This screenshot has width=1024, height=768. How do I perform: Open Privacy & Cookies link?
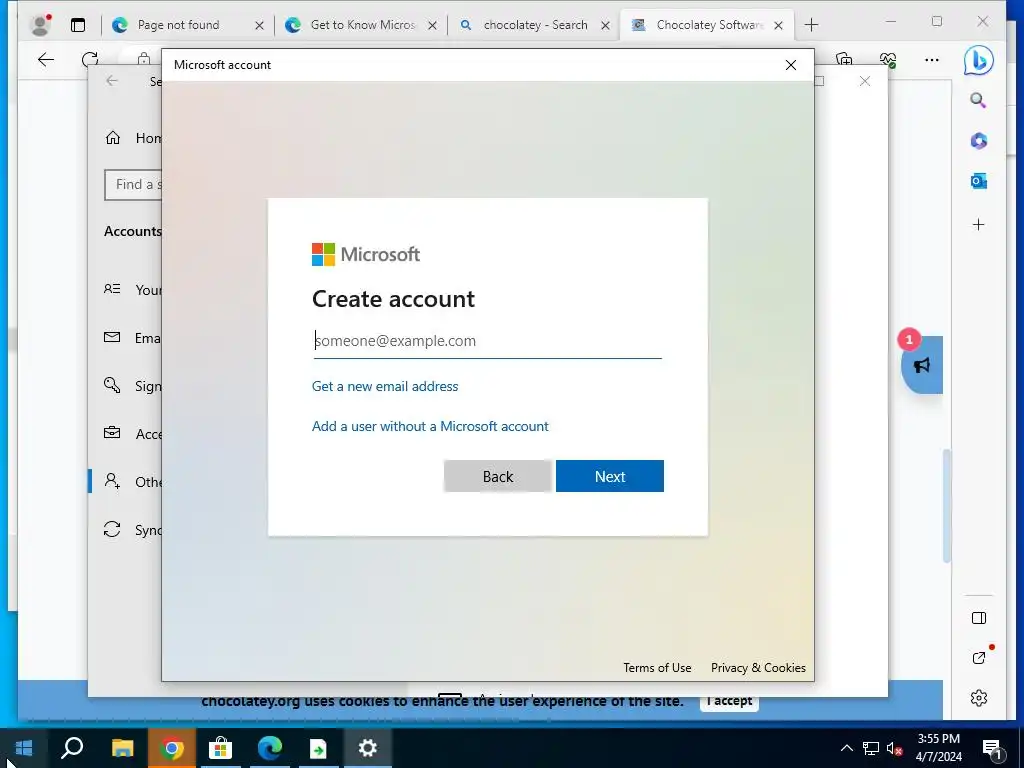pos(758,667)
